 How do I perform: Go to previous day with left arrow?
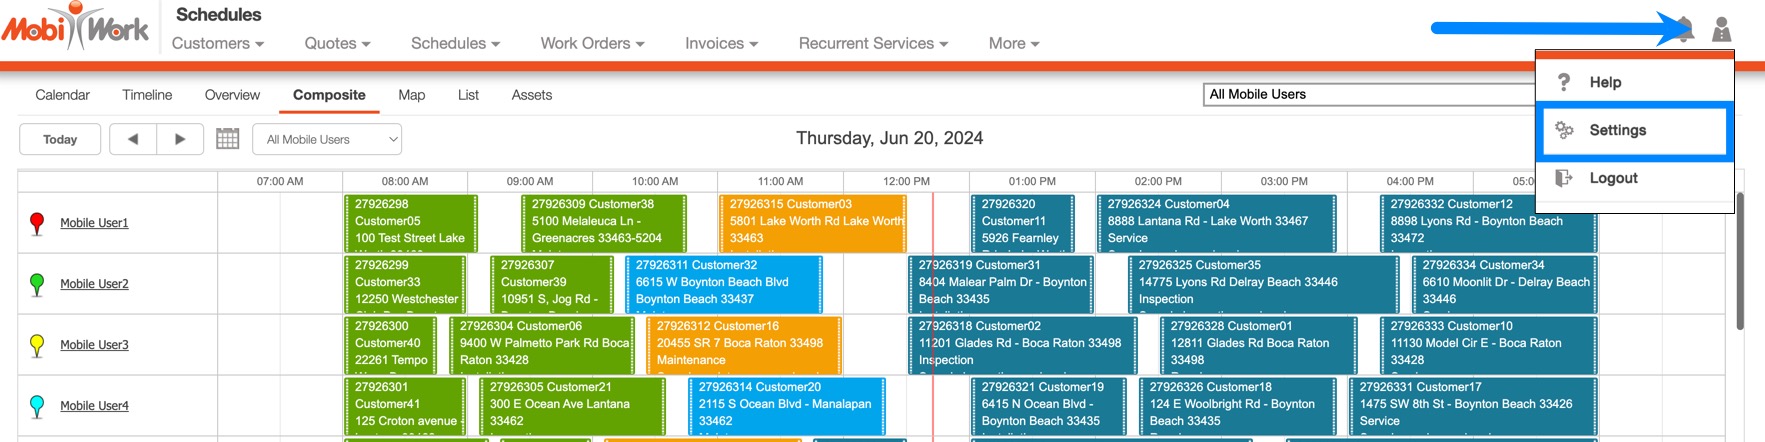(133, 139)
